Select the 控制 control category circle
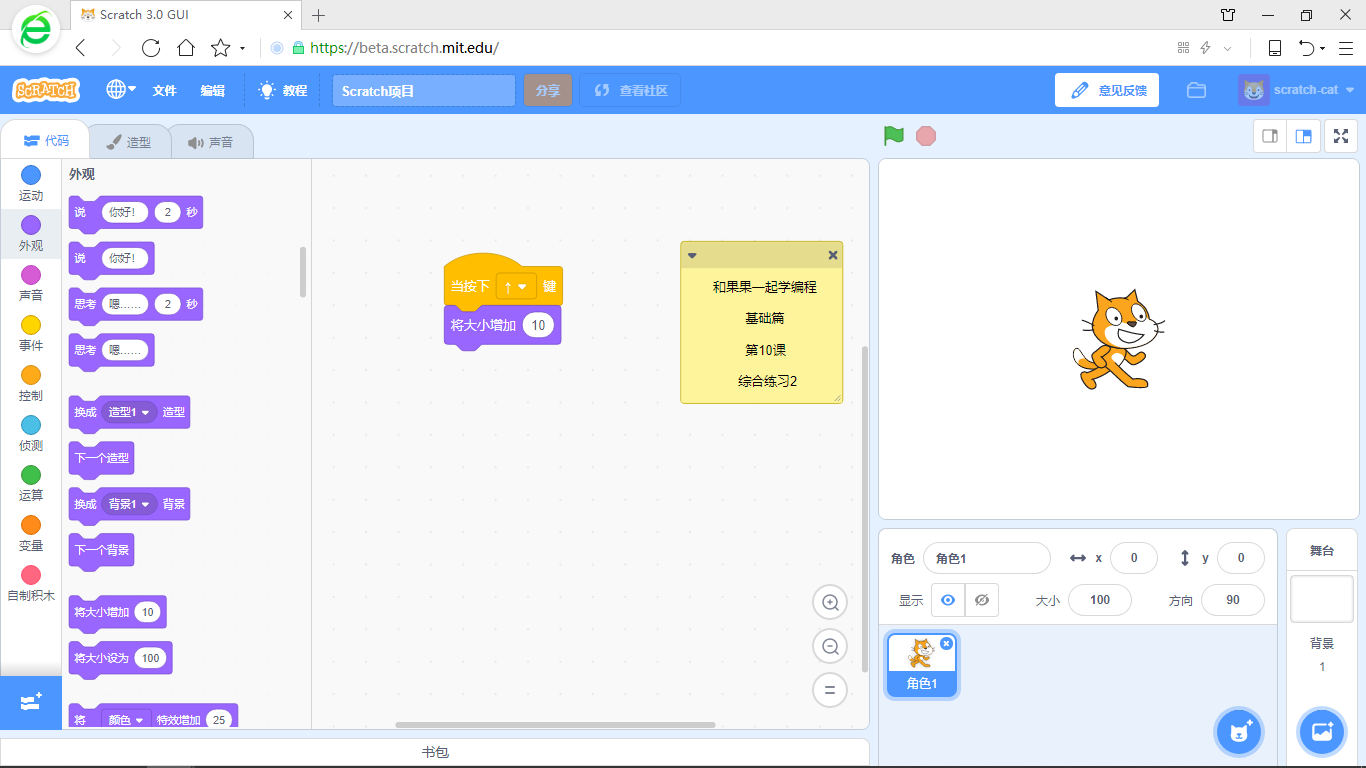The width and height of the screenshot is (1366, 768). coord(31,375)
